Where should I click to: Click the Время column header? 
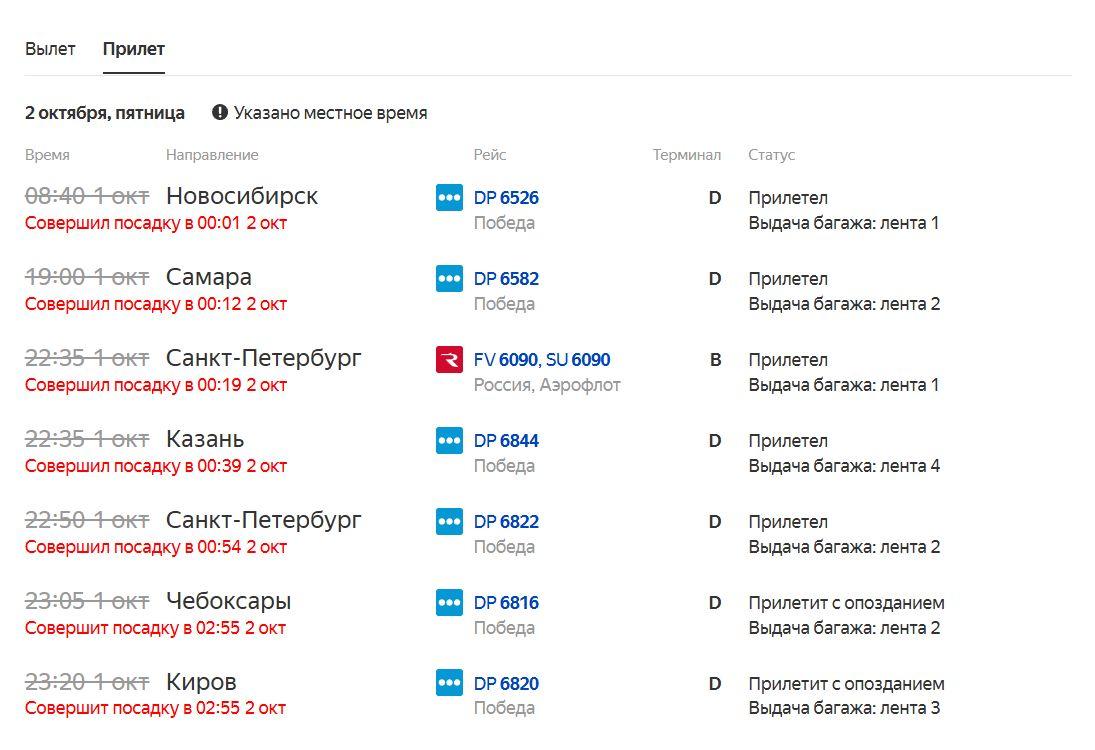(47, 155)
